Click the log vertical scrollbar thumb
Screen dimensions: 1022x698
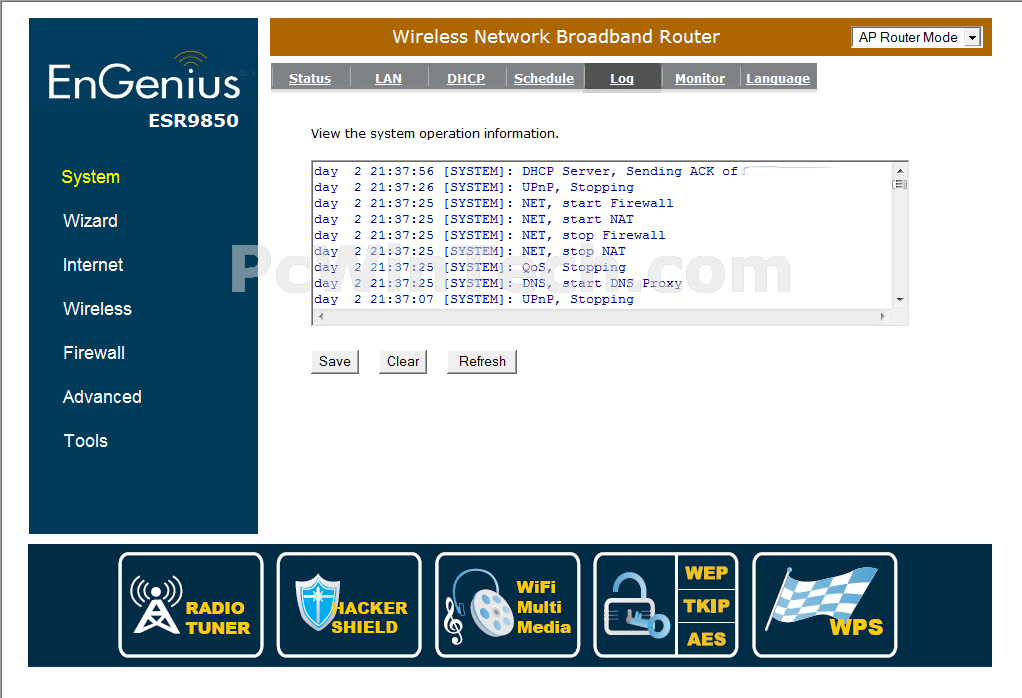(x=900, y=184)
